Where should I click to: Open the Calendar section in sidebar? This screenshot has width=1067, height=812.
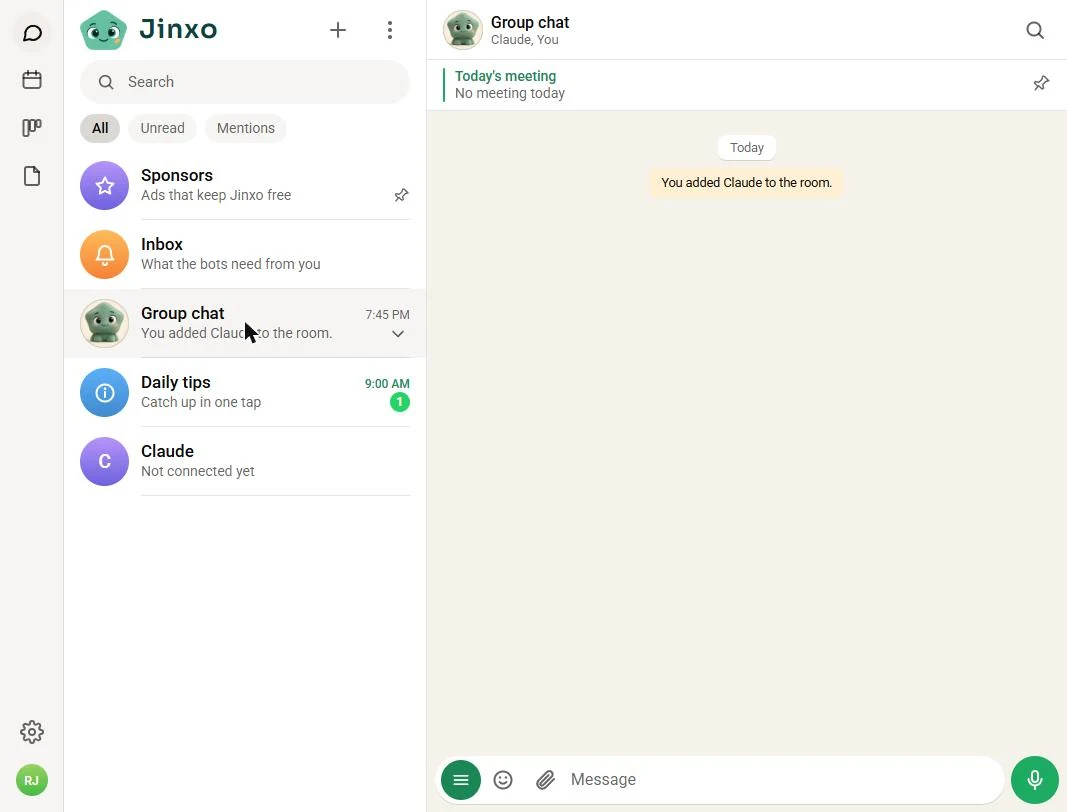[32, 80]
